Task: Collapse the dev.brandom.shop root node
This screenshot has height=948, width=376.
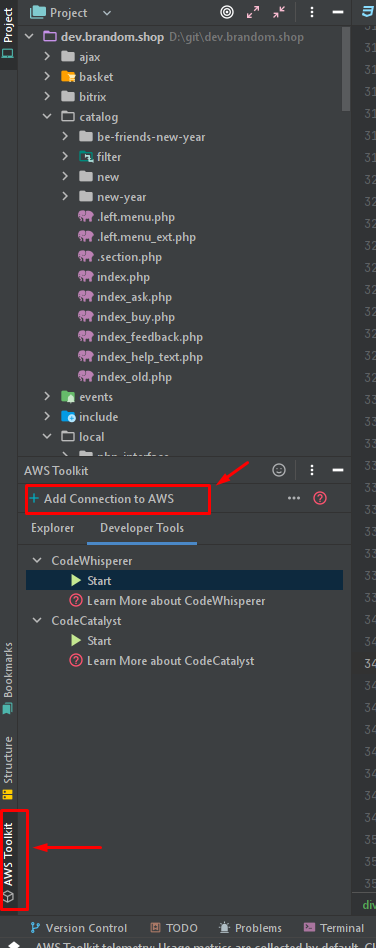Action: 28,37
